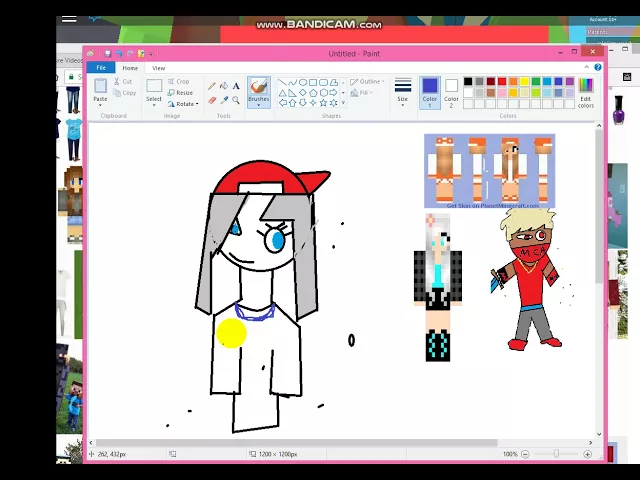This screenshot has height=480, width=640.
Task: Open the shape Outline dropdown
Action: 367,82
